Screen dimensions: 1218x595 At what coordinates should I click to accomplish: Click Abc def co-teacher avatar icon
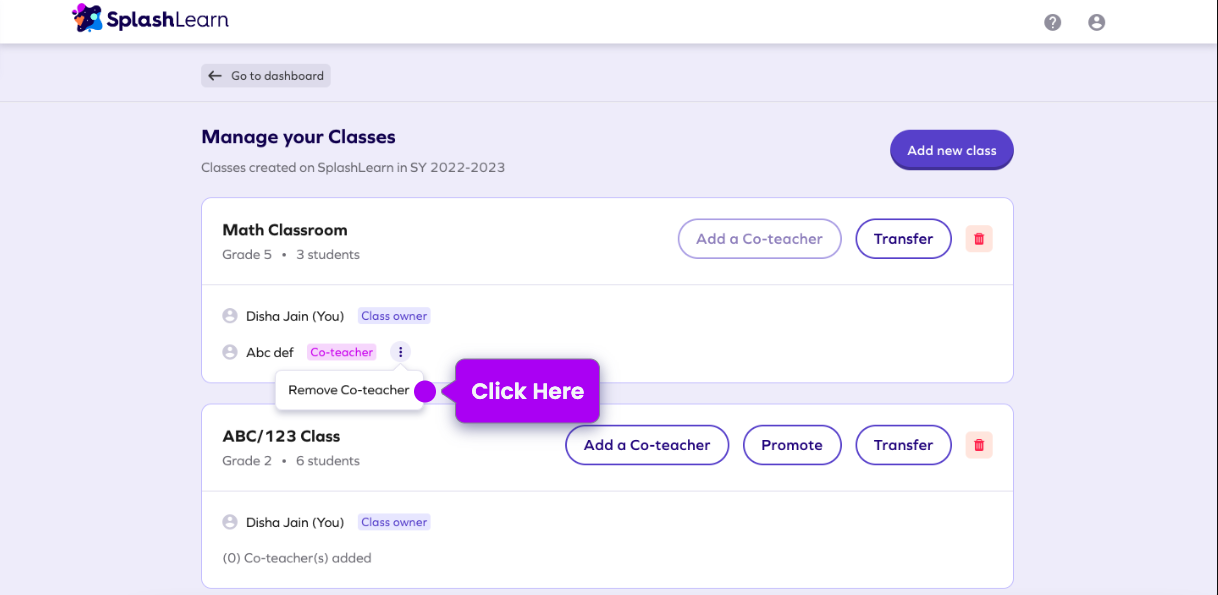230,352
